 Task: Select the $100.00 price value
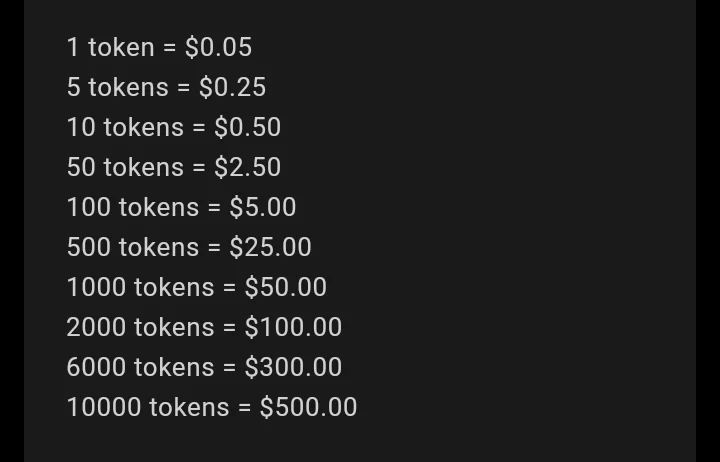(293, 327)
